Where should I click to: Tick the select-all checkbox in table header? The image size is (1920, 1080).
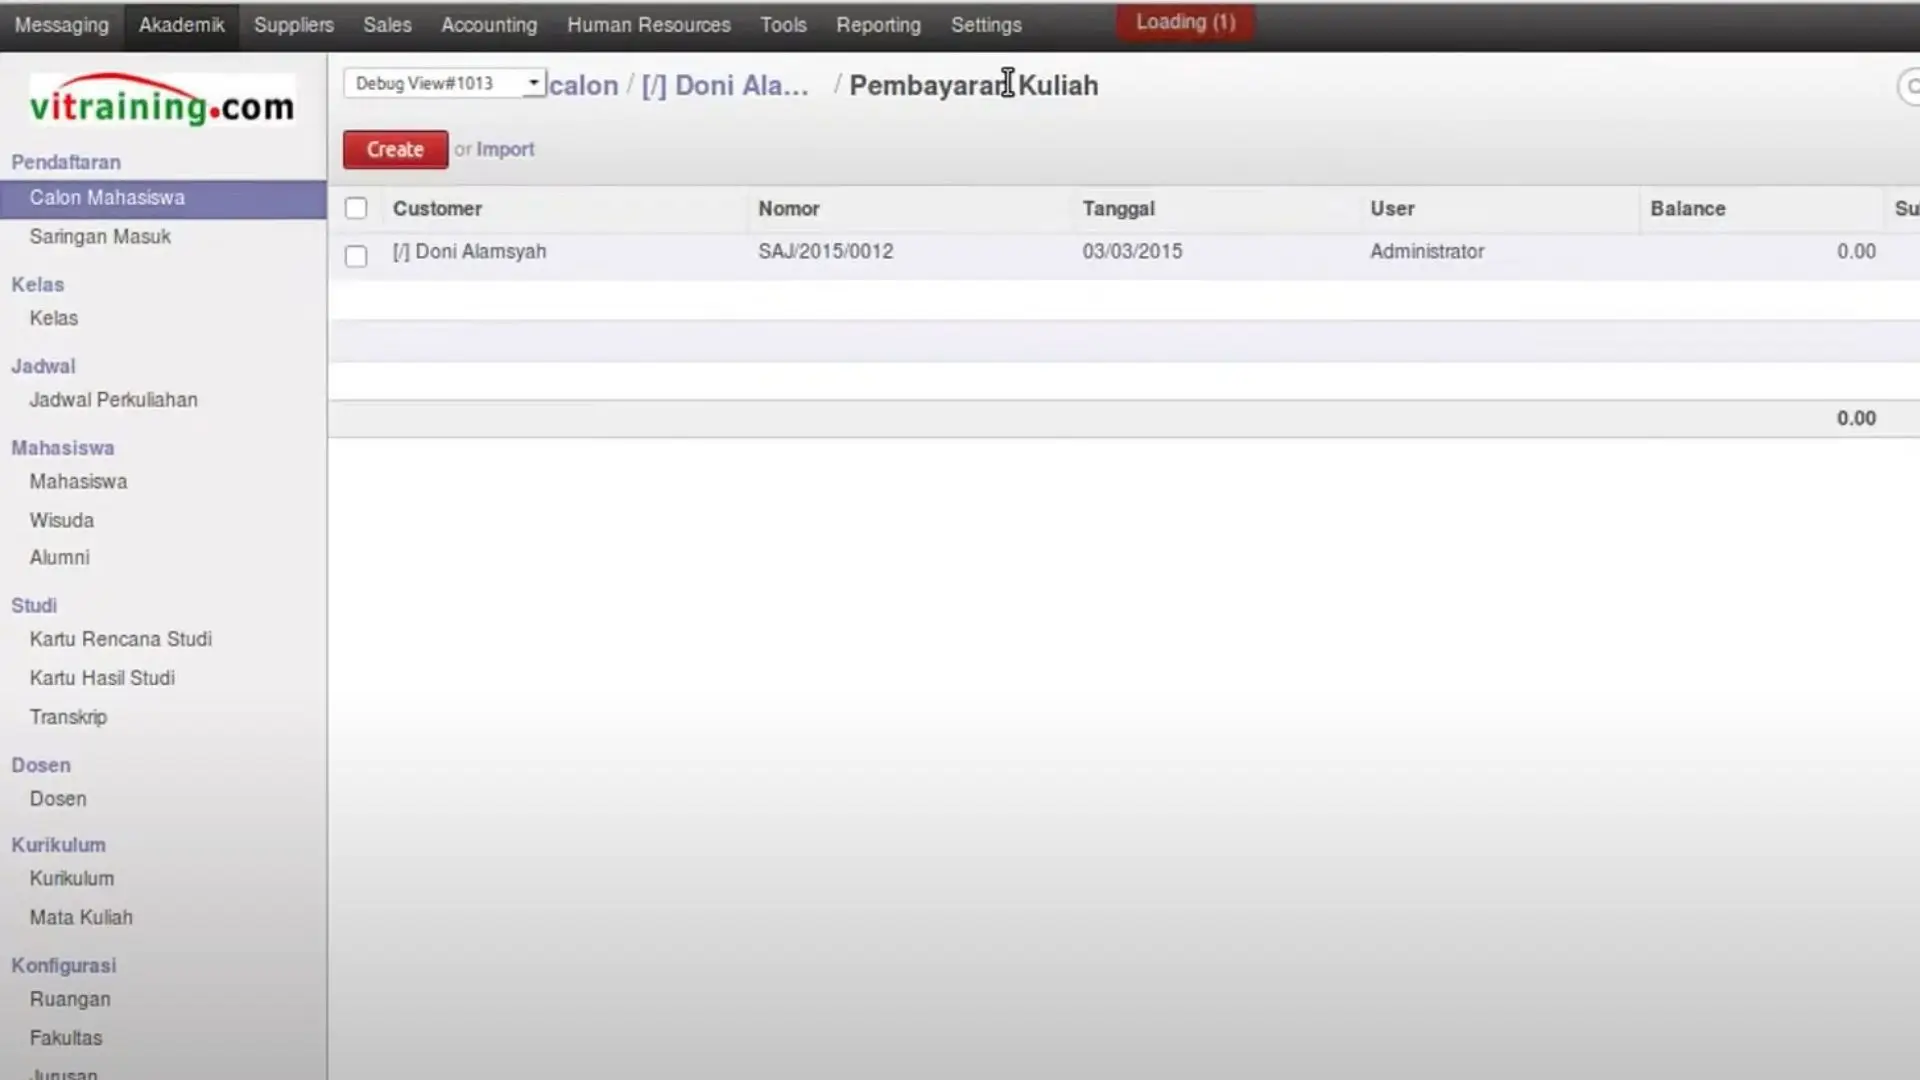coord(356,208)
